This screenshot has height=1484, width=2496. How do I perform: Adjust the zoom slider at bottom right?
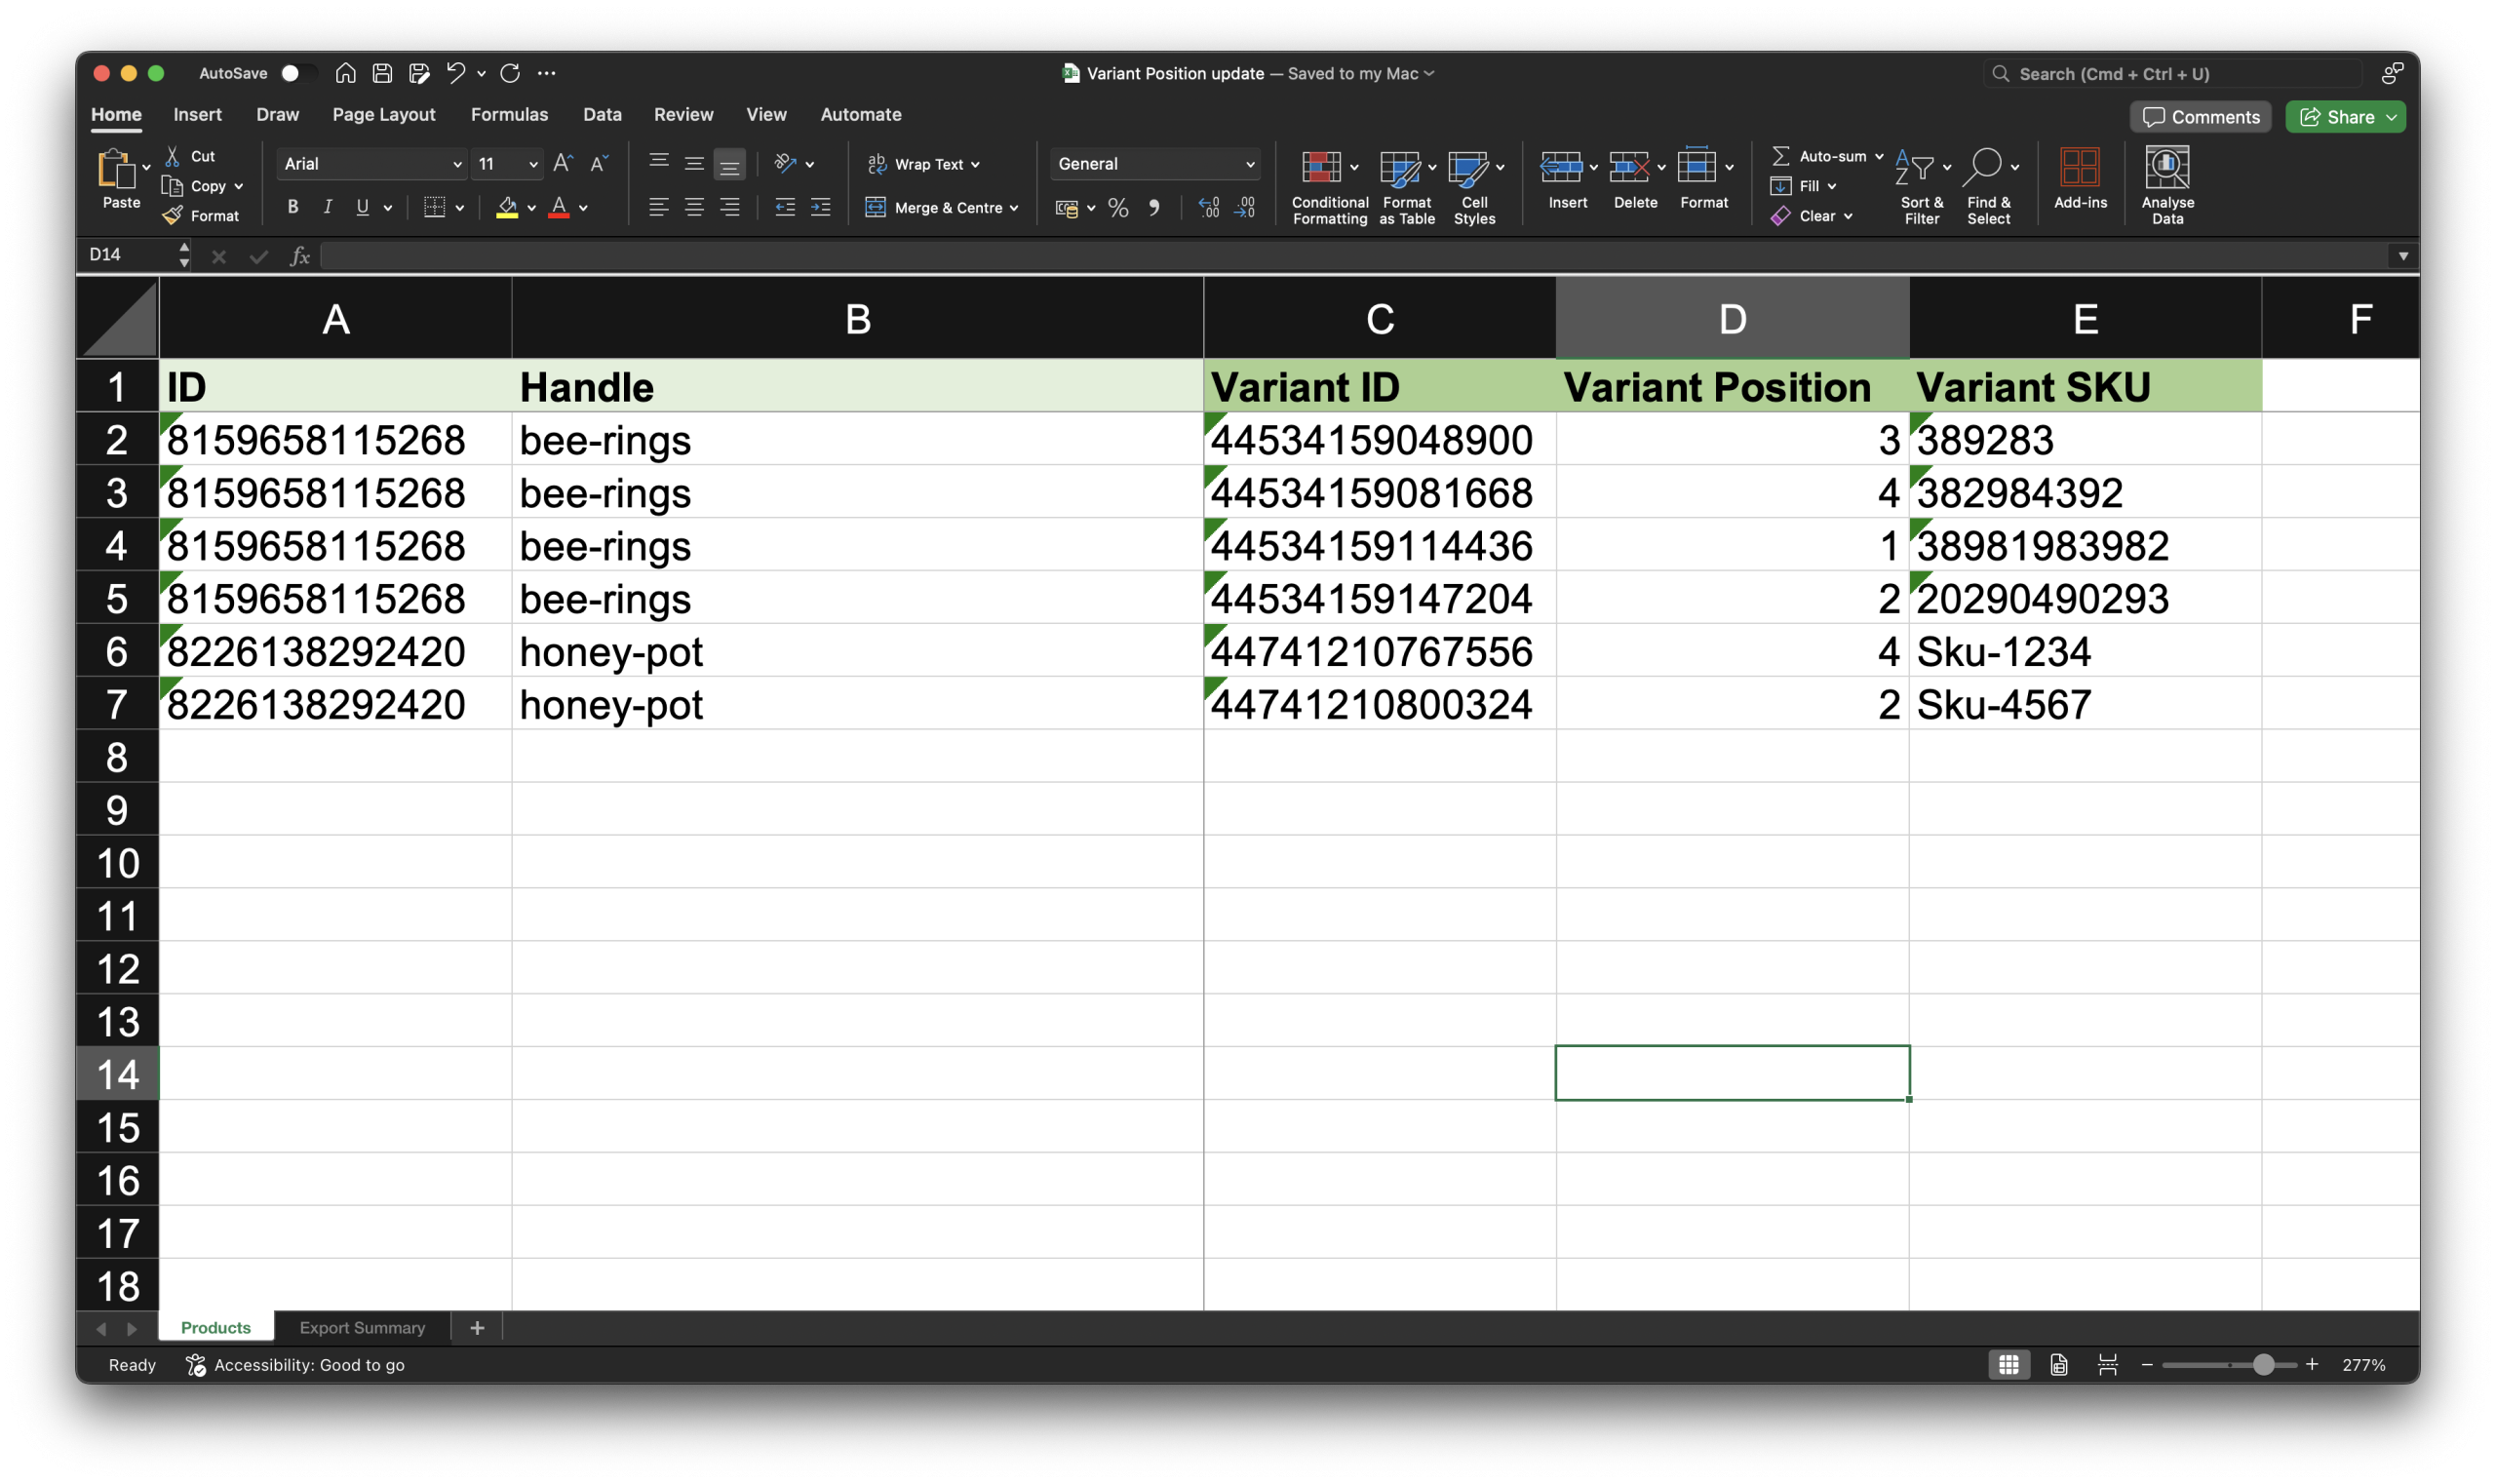(2265, 1364)
